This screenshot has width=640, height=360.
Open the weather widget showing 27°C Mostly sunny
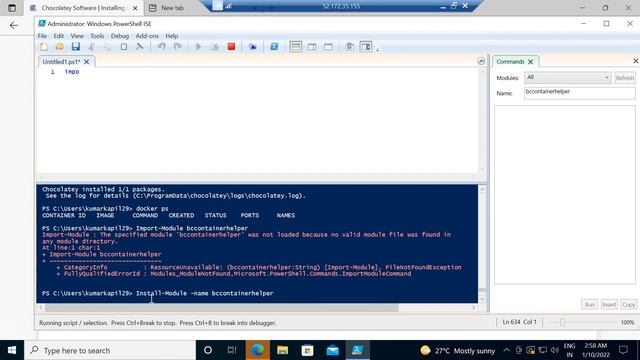tap(458, 351)
